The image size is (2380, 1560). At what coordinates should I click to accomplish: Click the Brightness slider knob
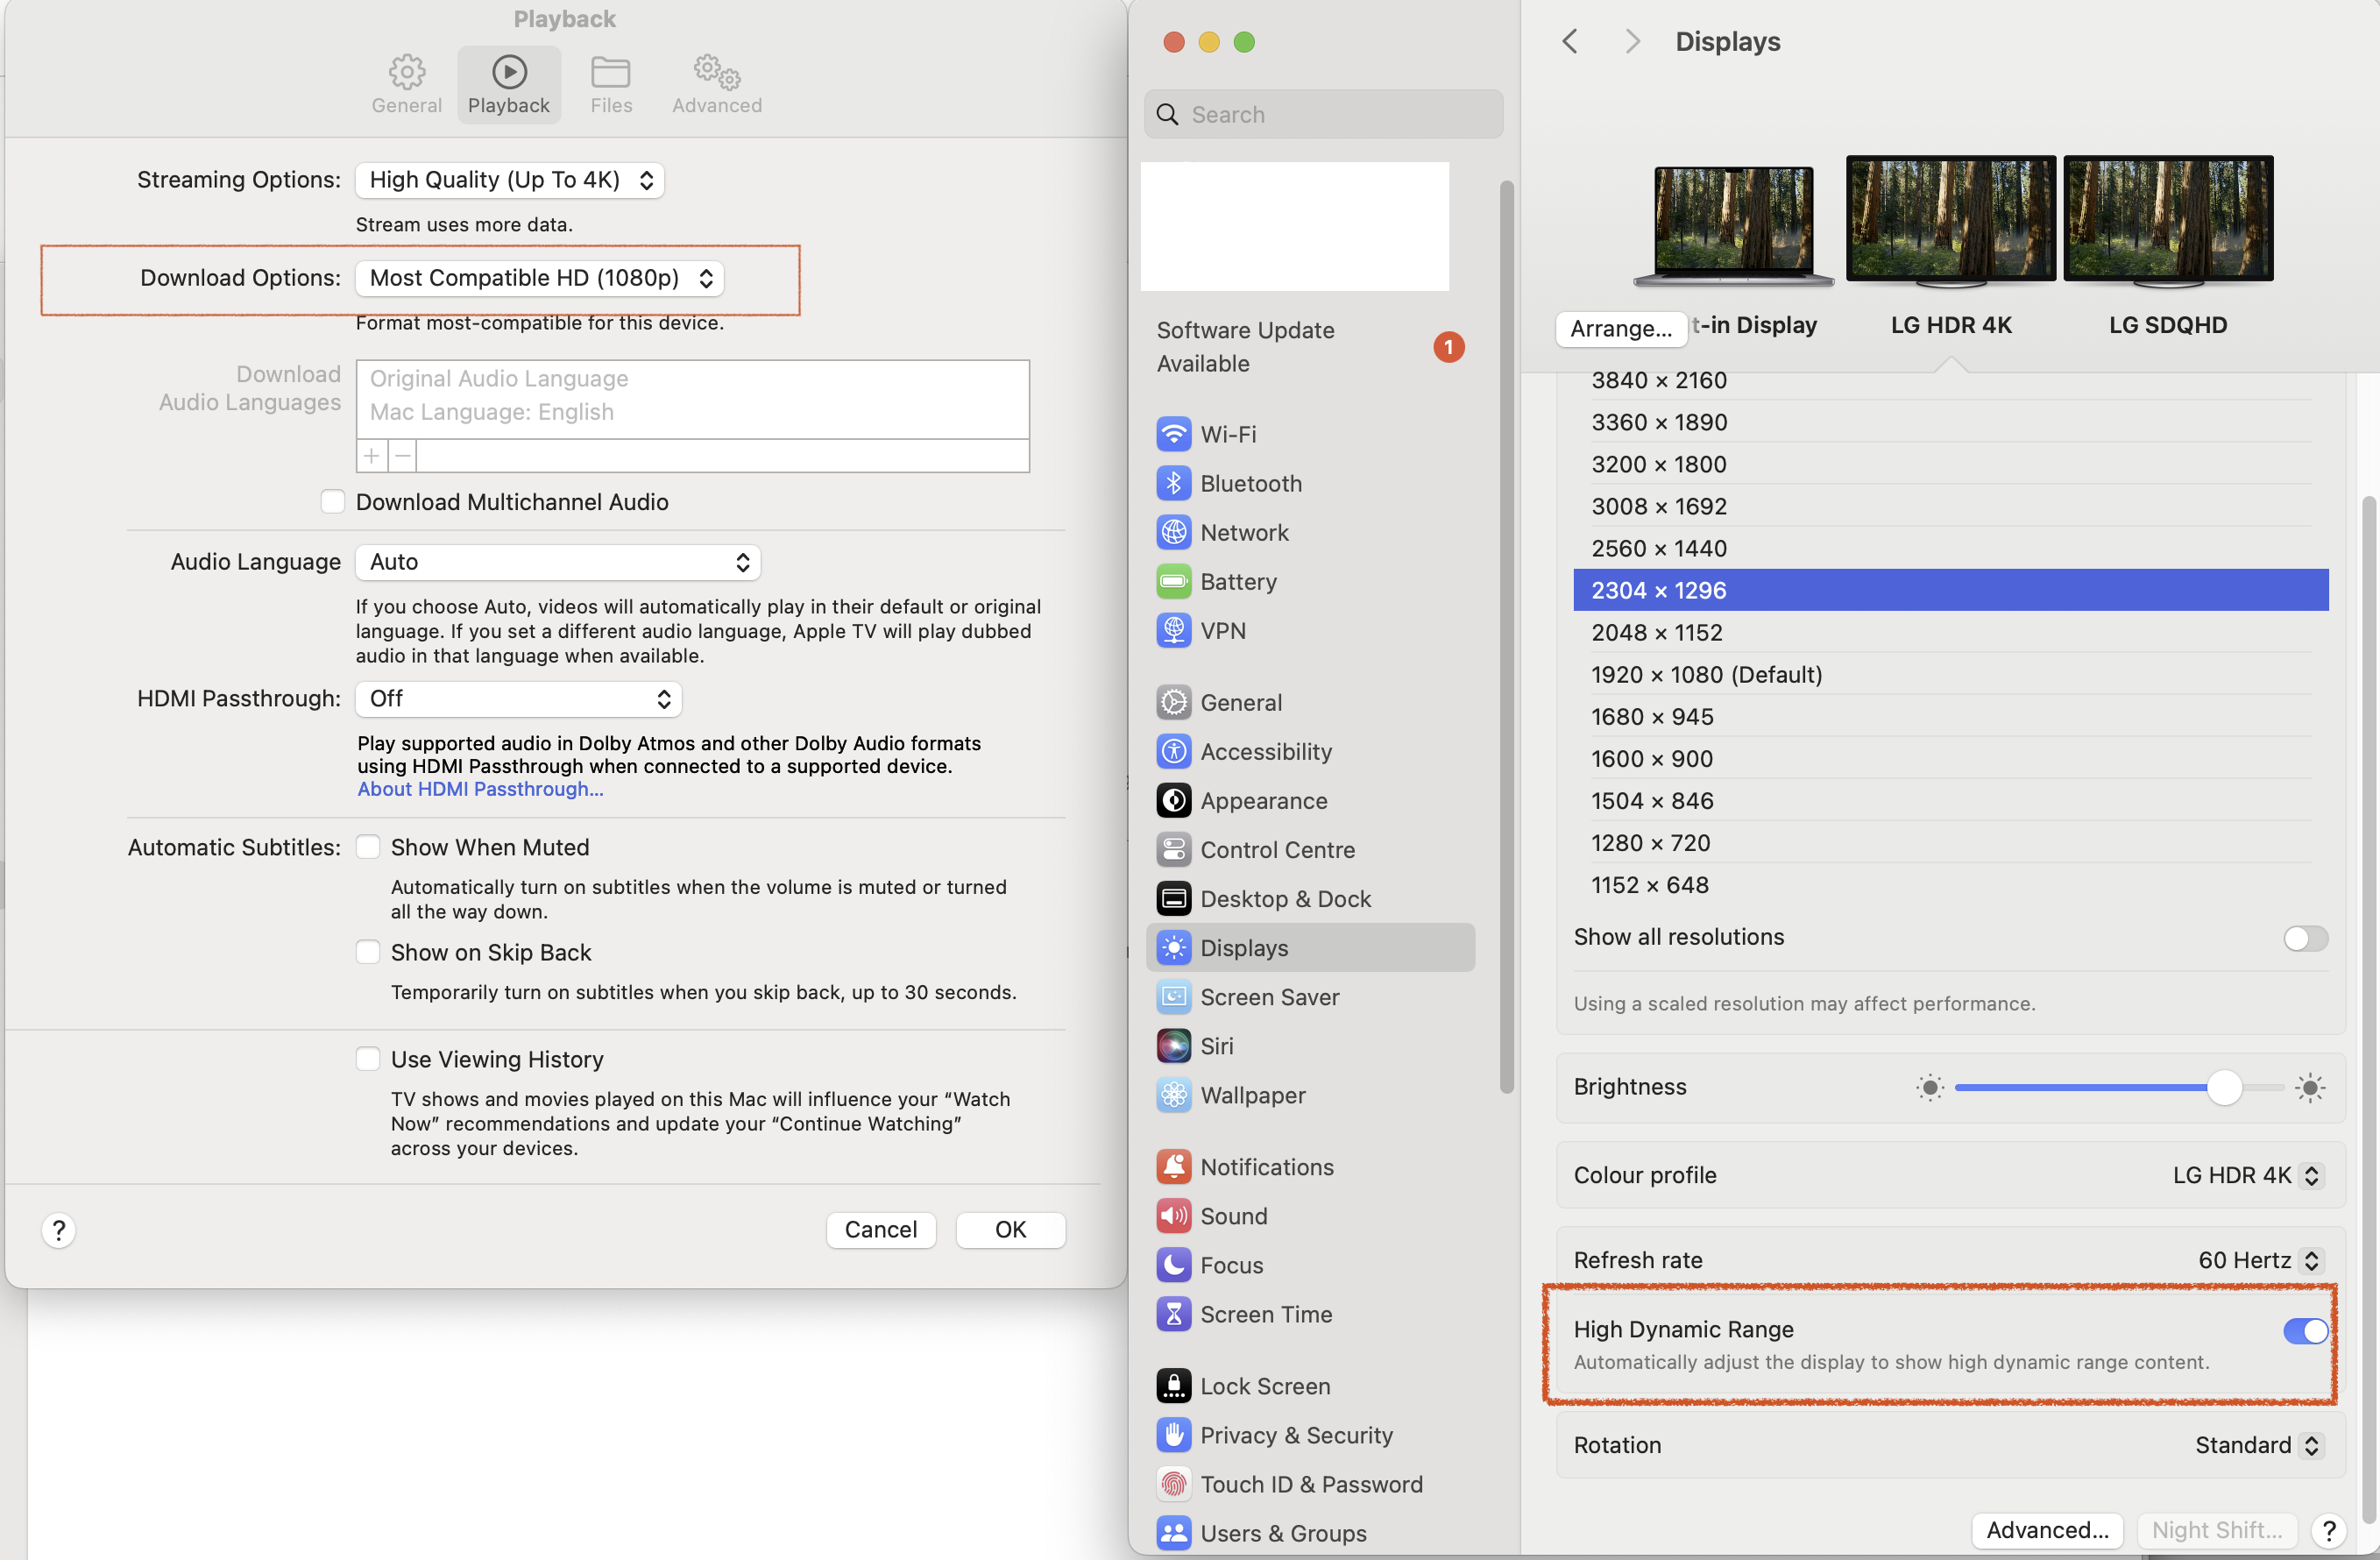click(x=2224, y=1087)
